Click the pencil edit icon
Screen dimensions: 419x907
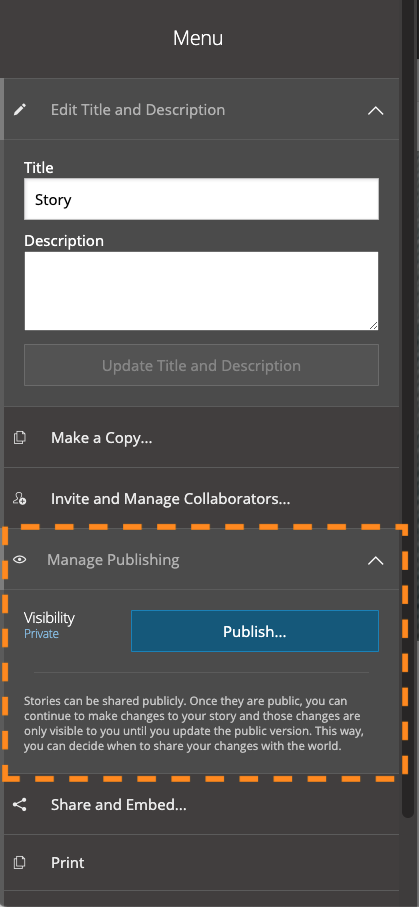point(20,109)
